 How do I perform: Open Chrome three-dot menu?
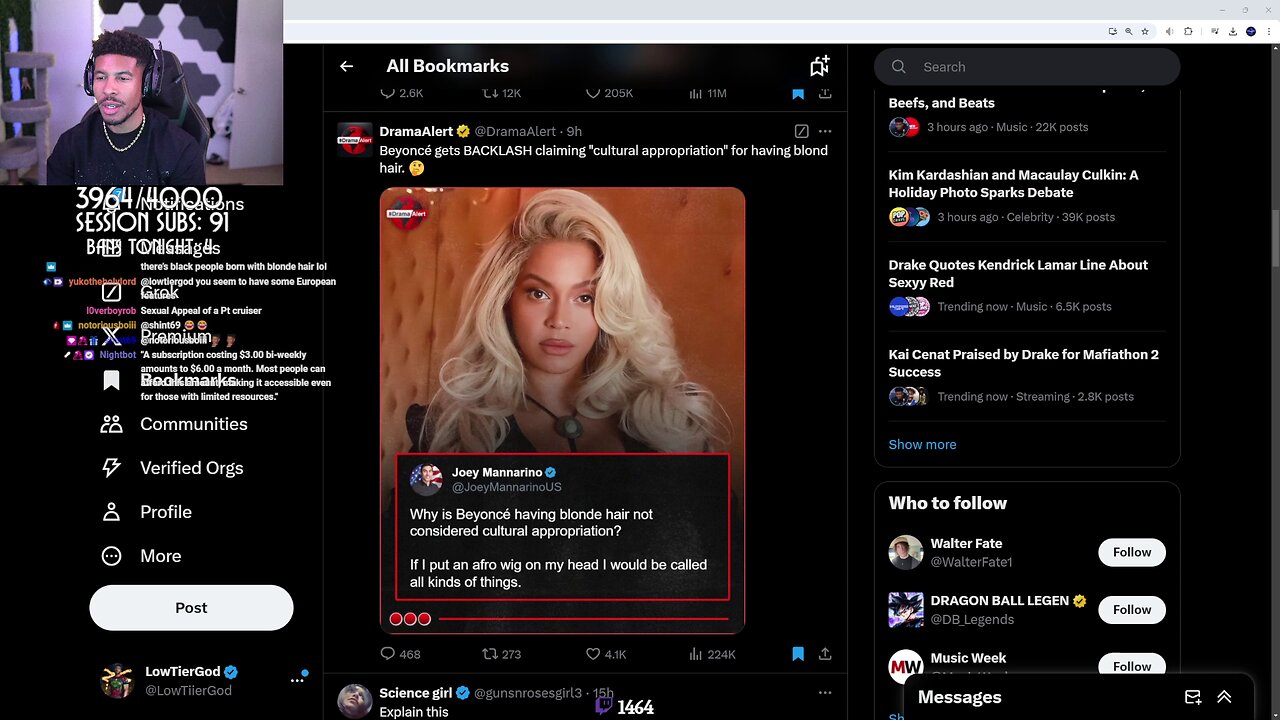1269,32
